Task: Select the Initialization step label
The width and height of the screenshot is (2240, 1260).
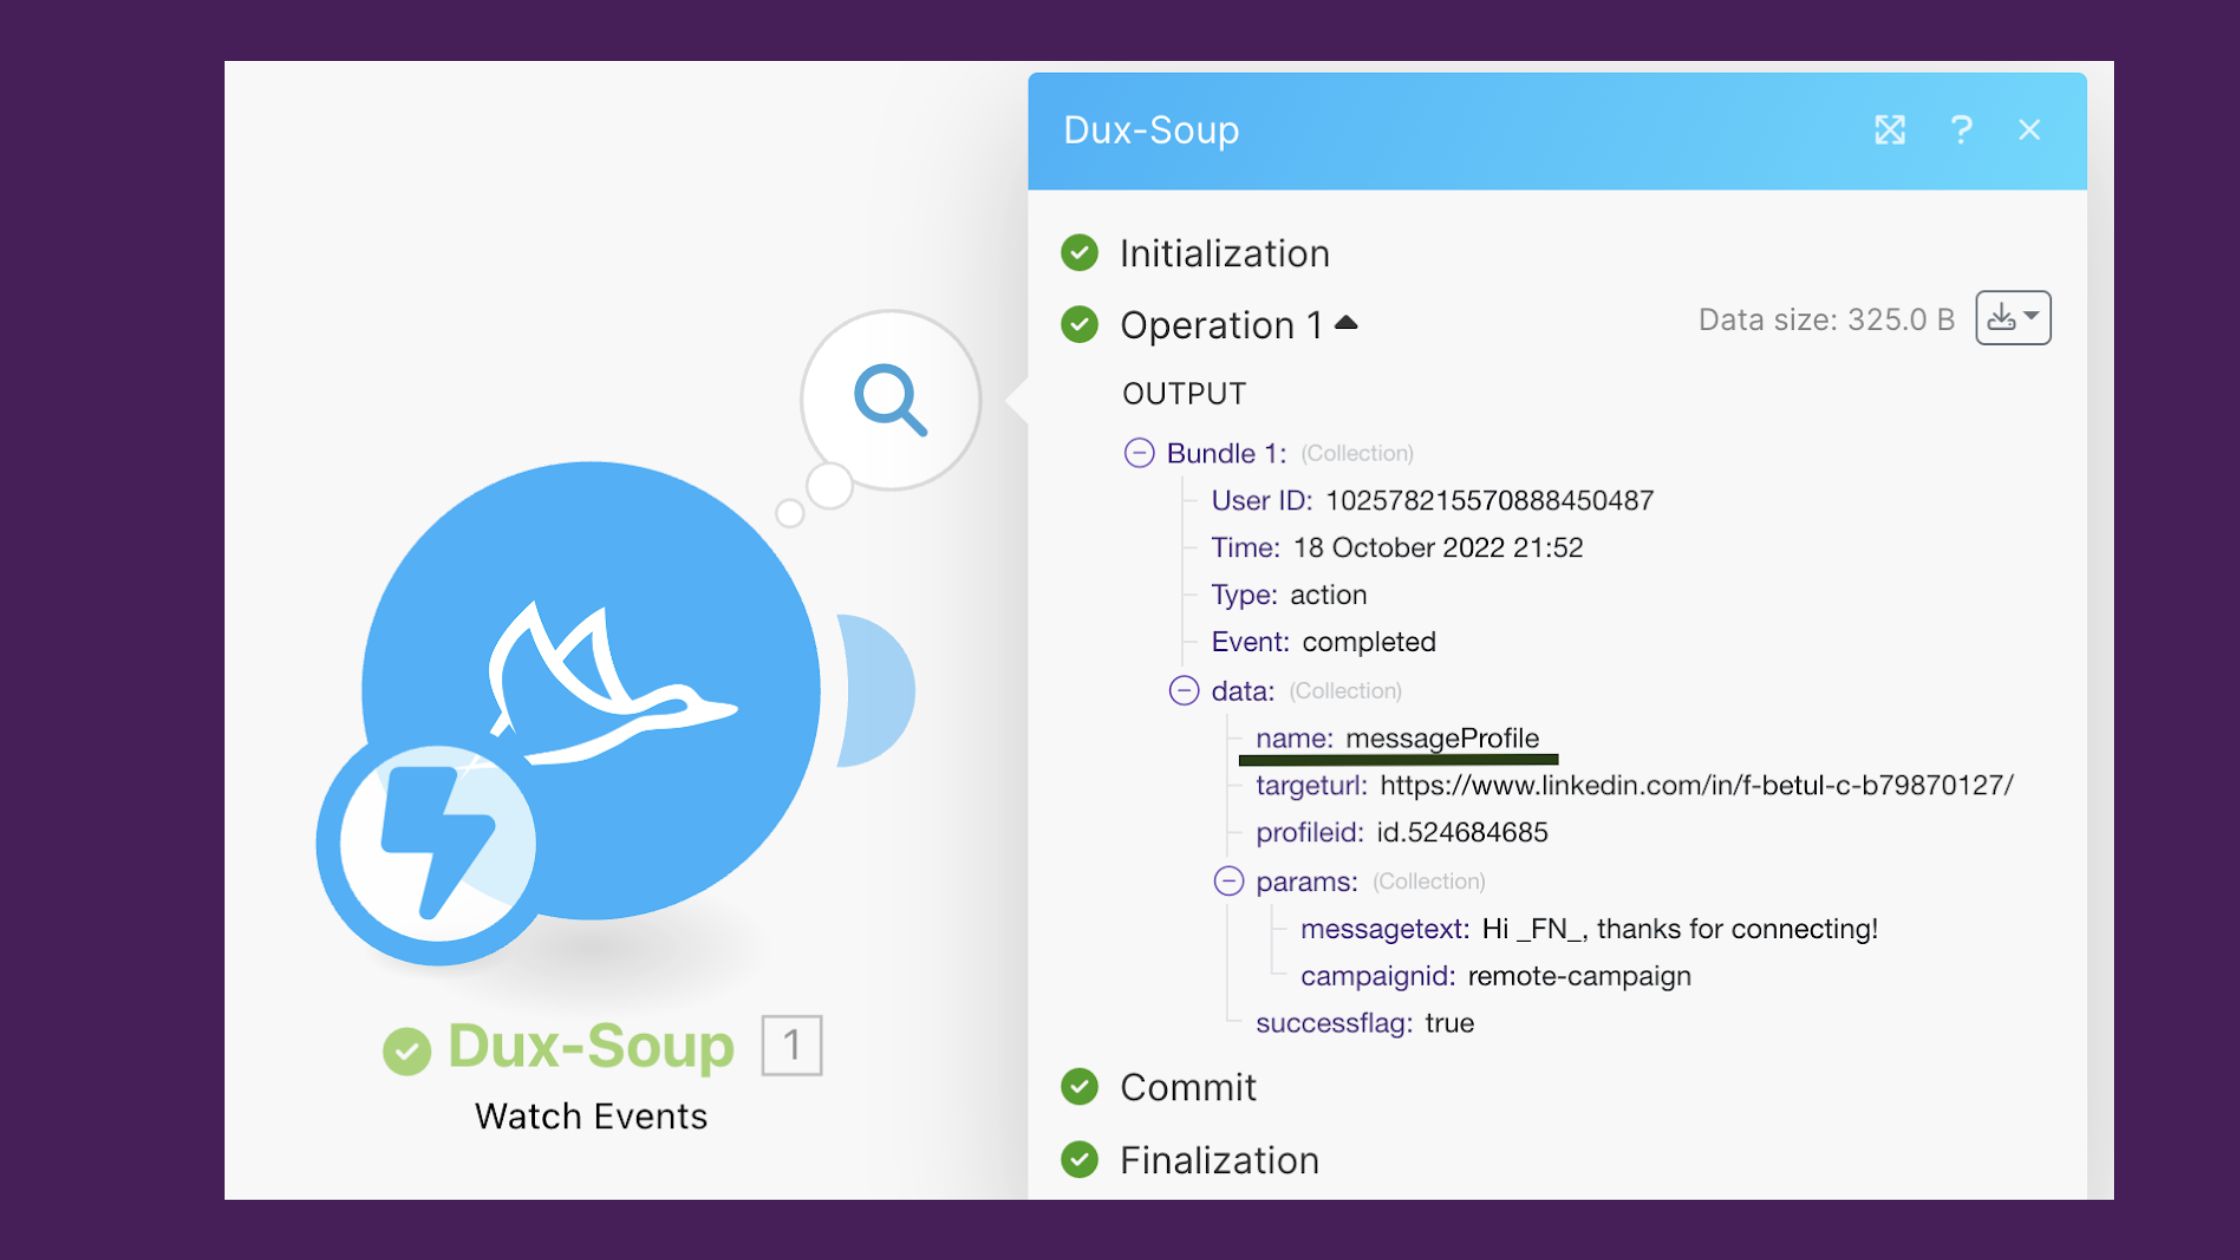Action: tap(1224, 253)
